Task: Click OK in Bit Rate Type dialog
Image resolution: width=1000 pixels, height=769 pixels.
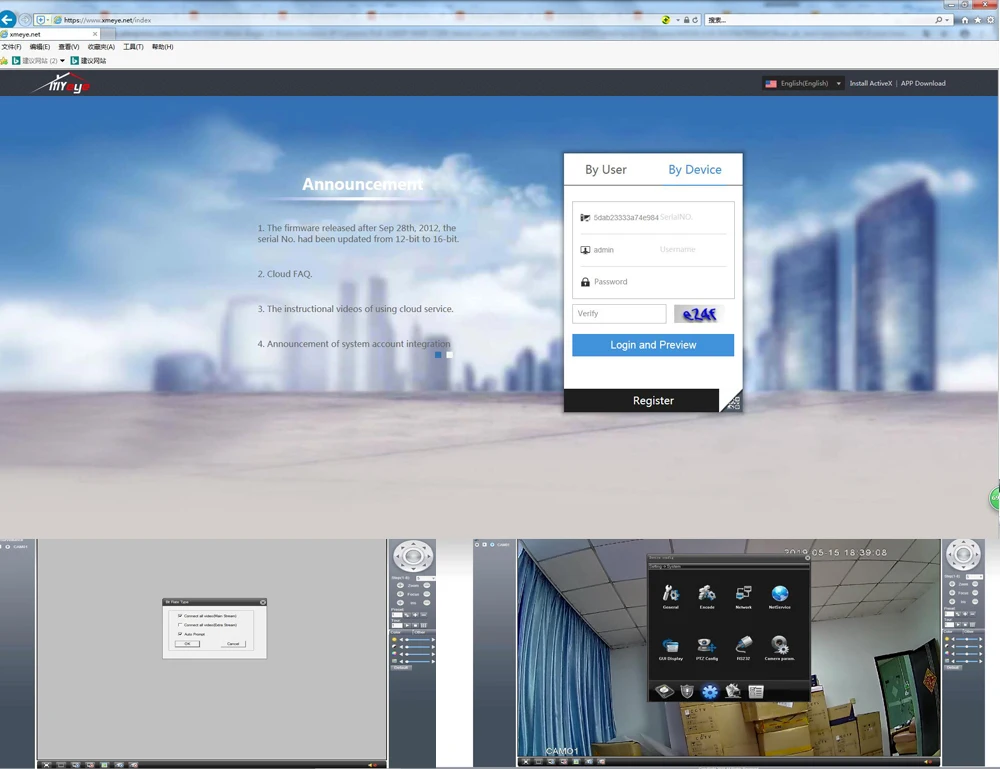Action: pos(188,644)
